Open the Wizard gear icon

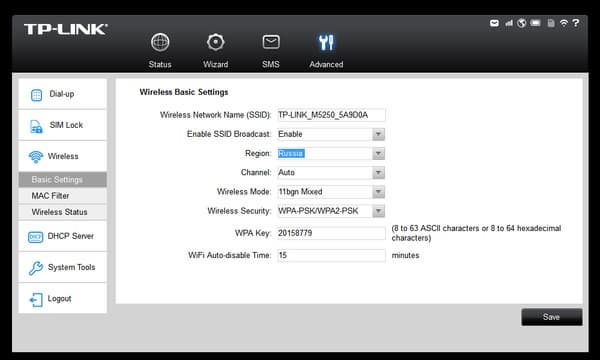coord(215,42)
